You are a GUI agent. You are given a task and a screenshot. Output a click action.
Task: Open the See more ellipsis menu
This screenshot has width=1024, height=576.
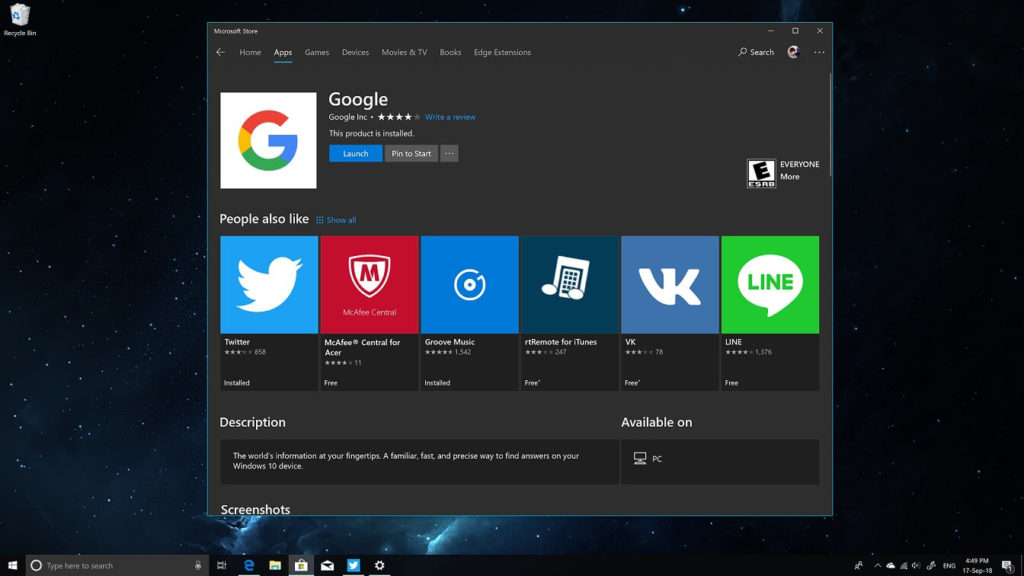[x=819, y=52]
